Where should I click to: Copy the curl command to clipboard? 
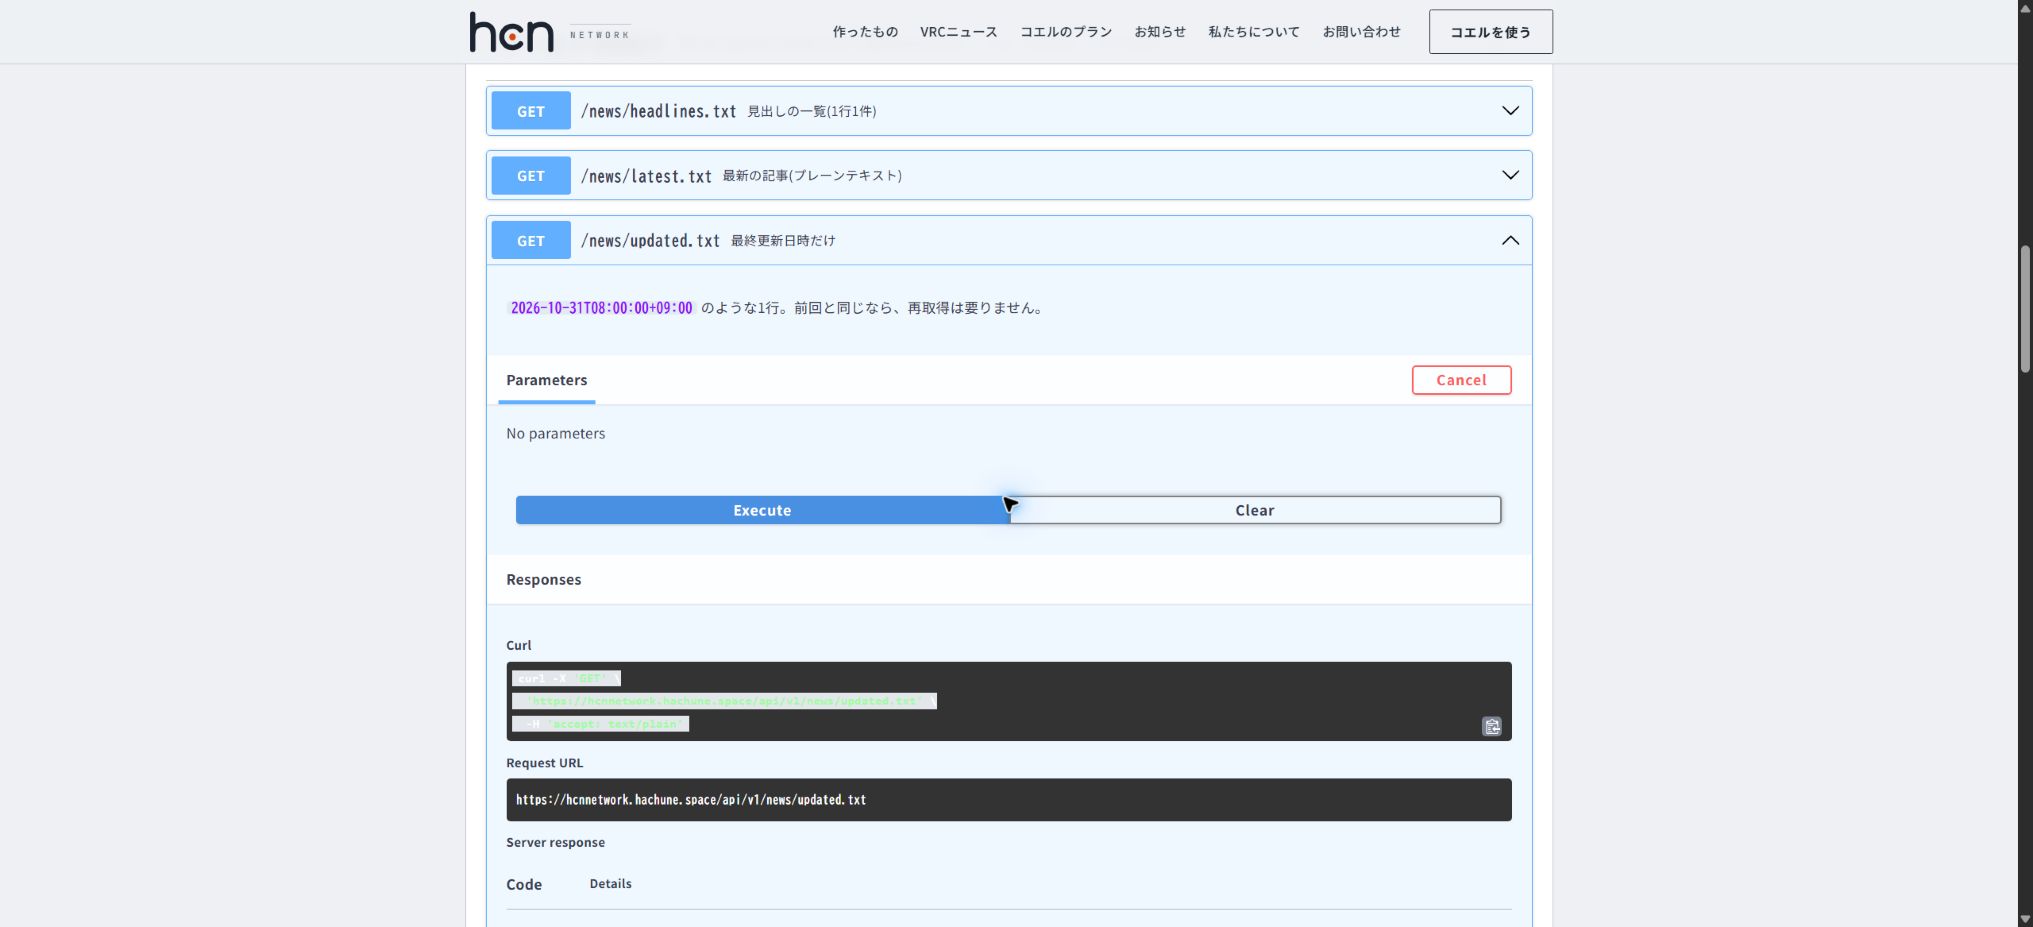coord(1491,727)
